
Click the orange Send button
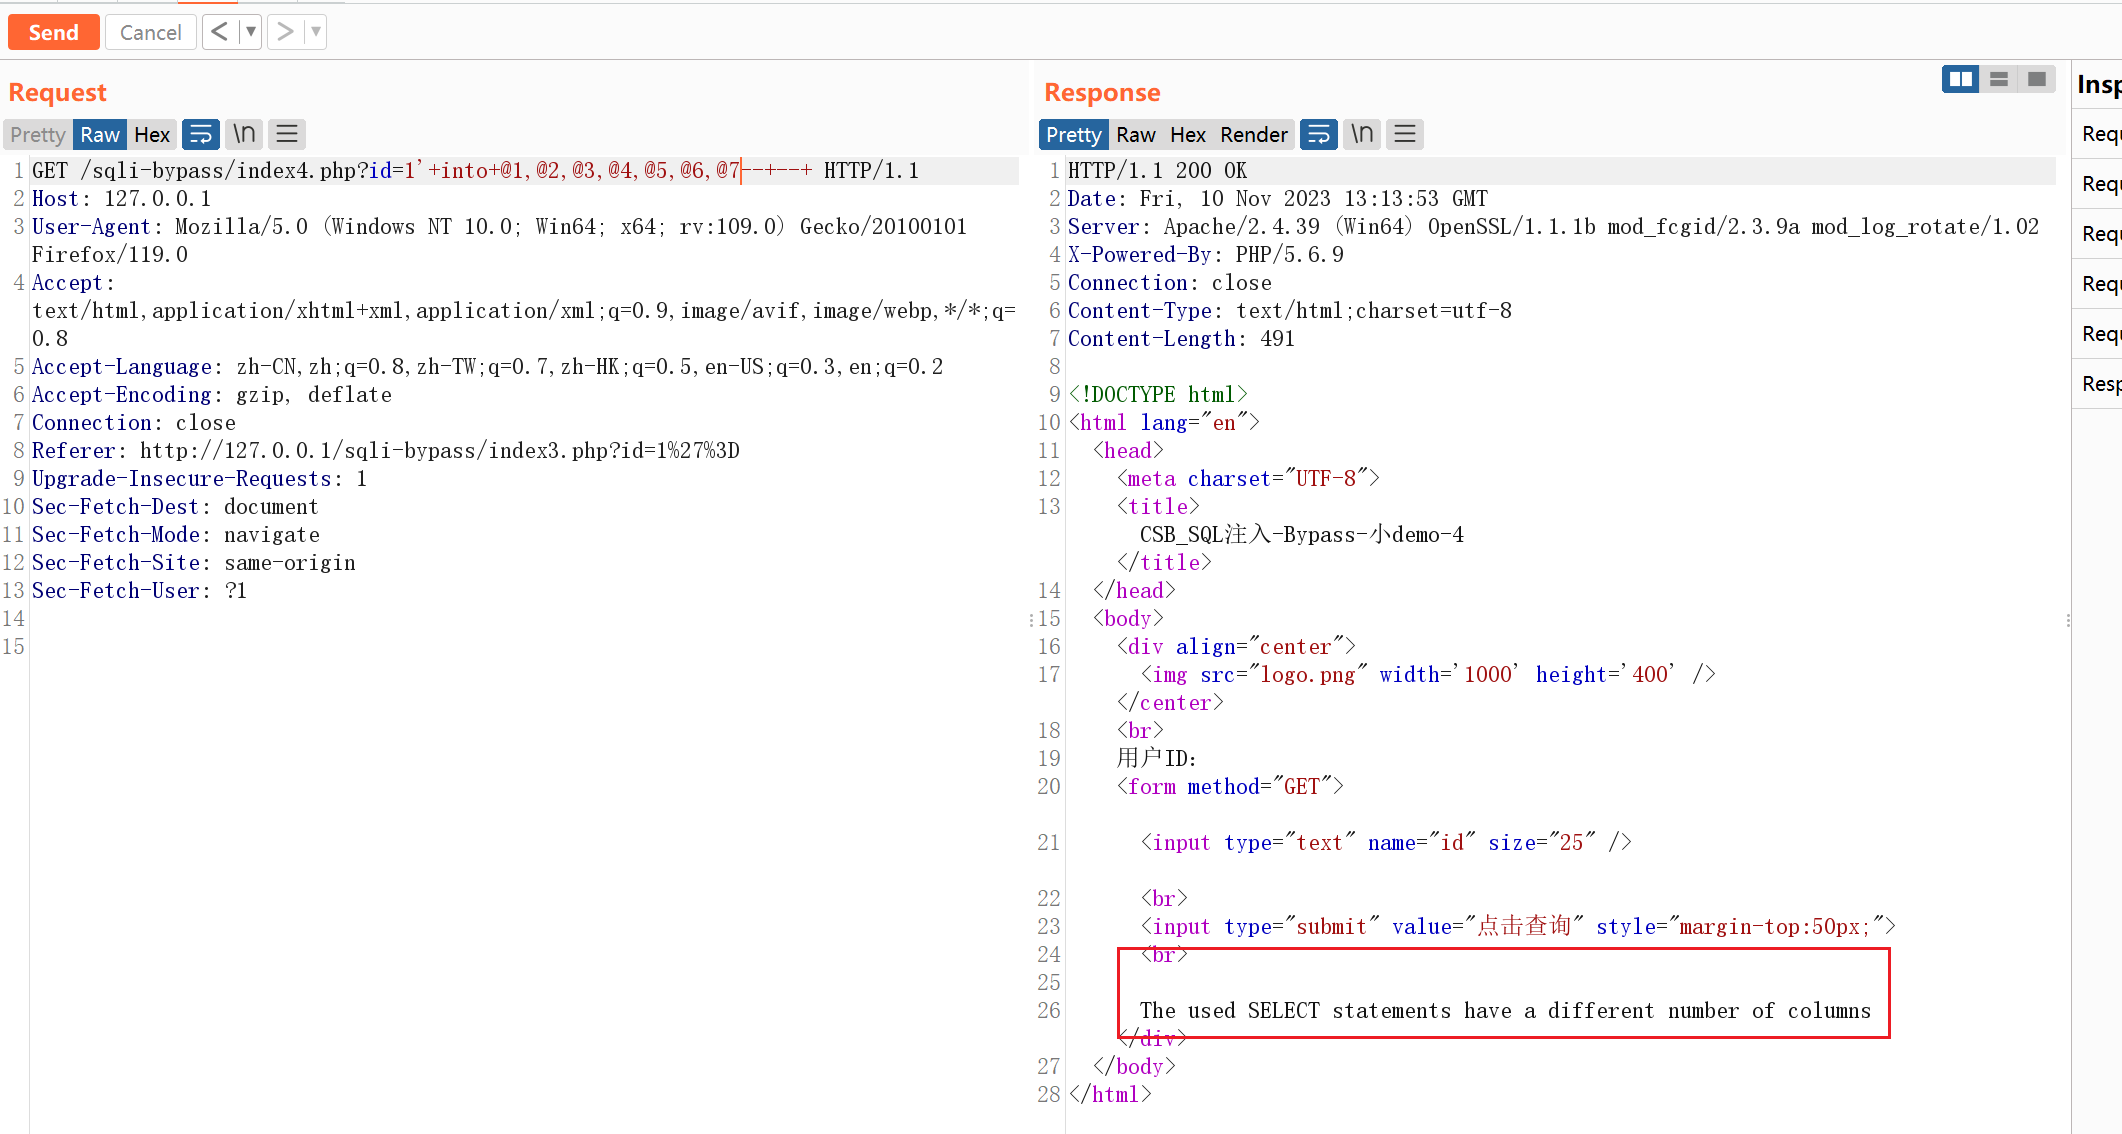(x=53, y=32)
